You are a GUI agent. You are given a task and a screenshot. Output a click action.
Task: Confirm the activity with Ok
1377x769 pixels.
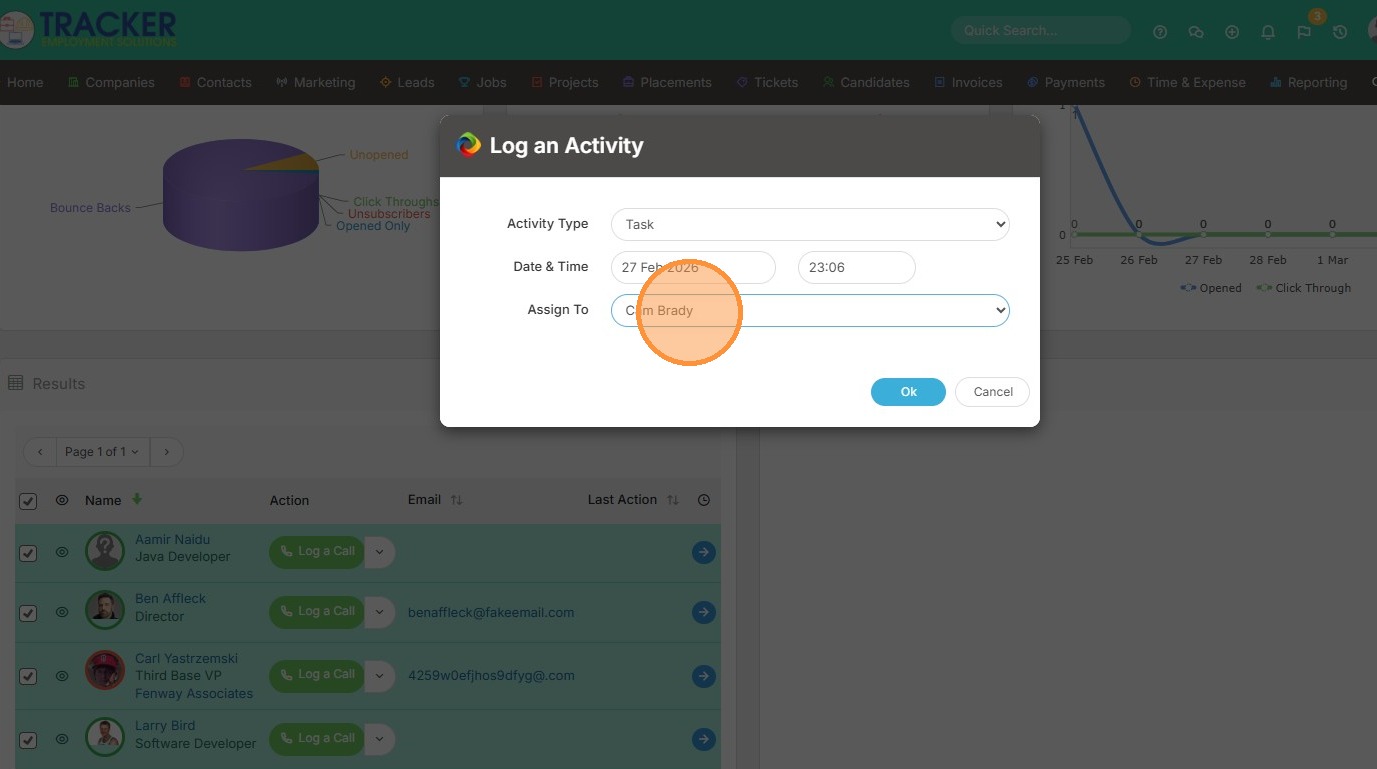pos(908,392)
